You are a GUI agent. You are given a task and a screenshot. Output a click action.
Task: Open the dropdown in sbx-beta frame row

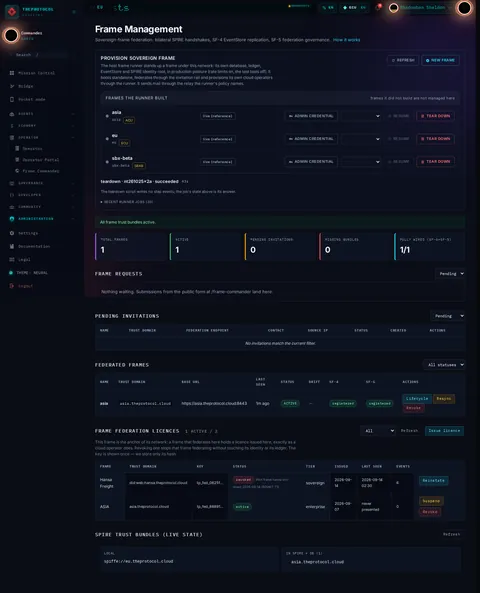coord(361,161)
